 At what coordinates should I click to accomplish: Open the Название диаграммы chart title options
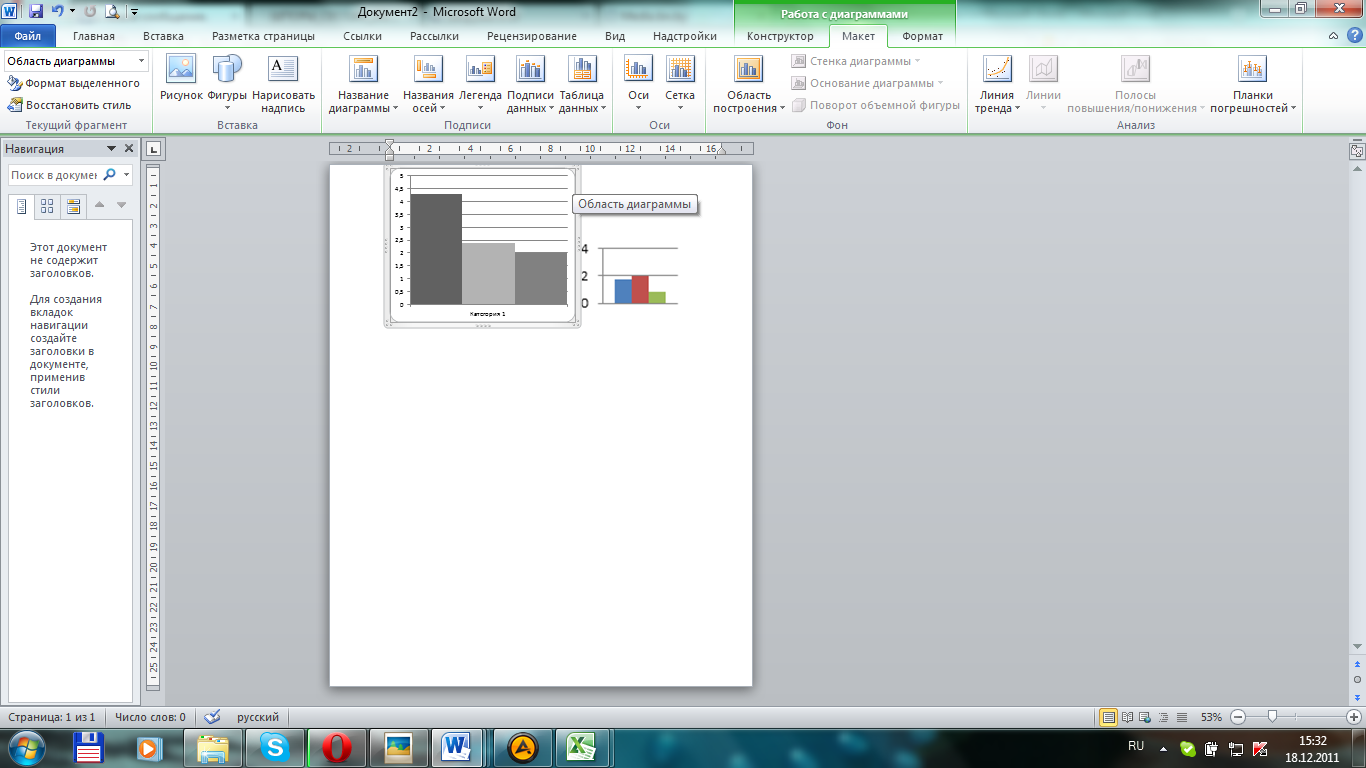click(x=363, y=84)
